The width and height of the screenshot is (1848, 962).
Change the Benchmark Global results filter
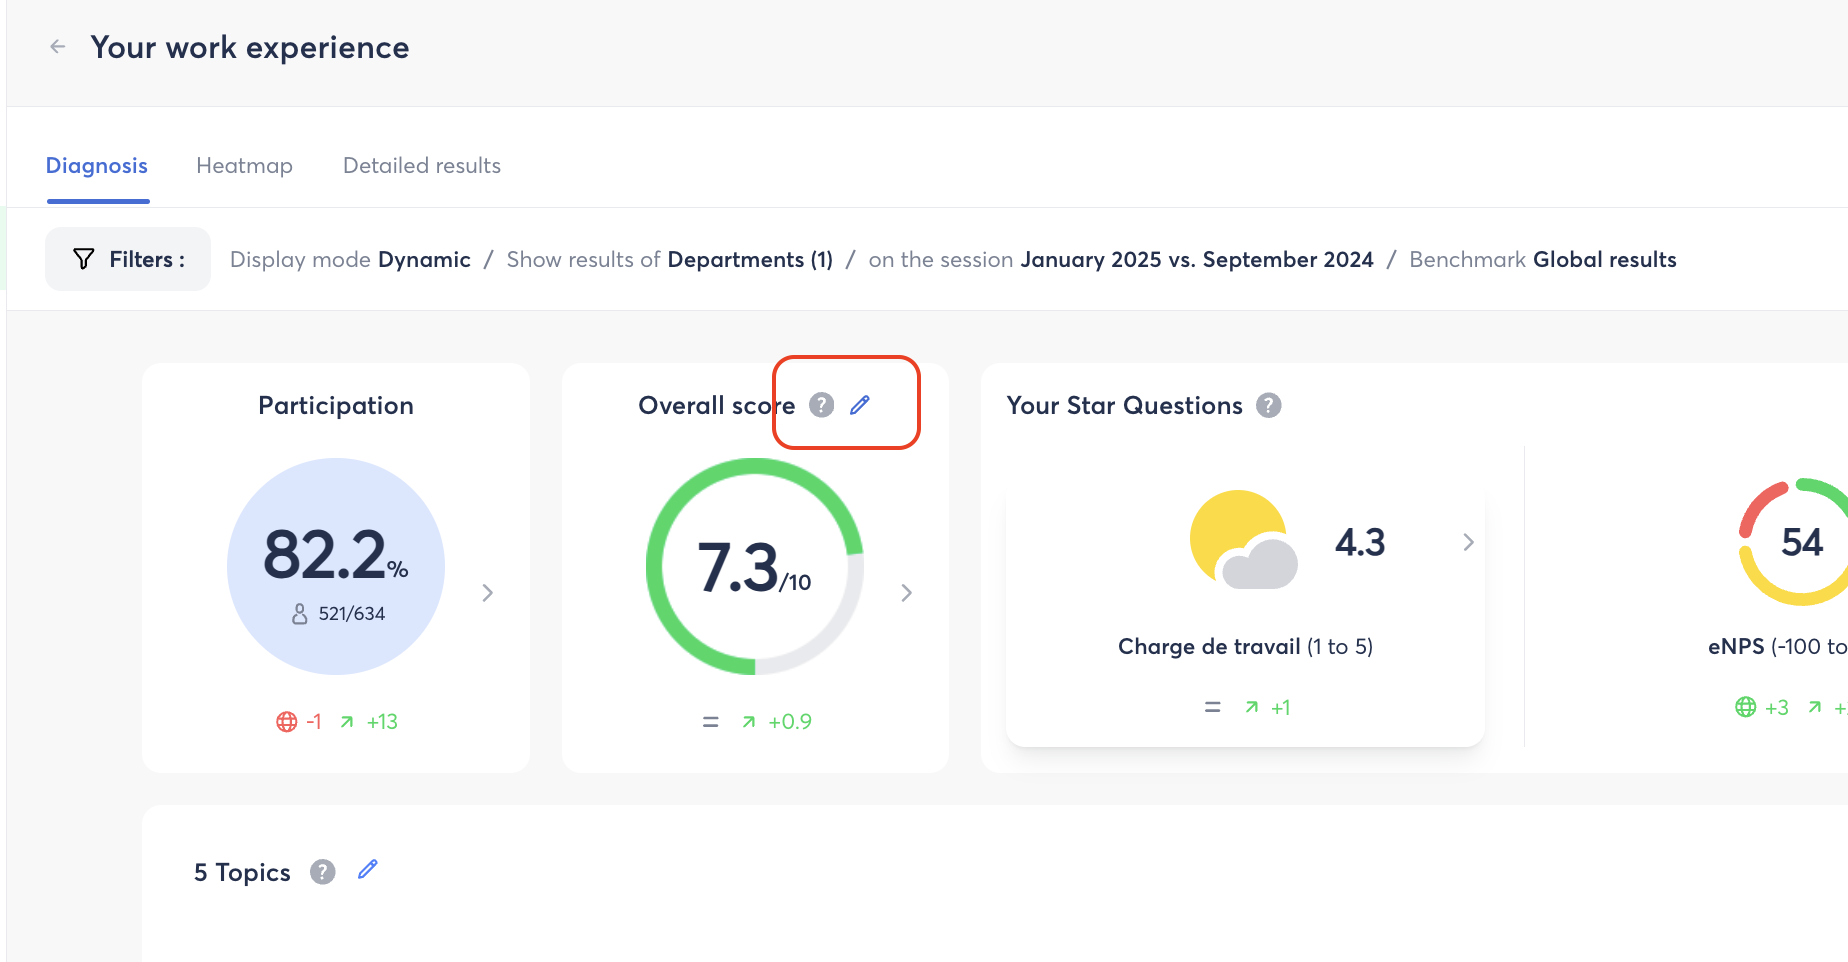point(1543,260)
